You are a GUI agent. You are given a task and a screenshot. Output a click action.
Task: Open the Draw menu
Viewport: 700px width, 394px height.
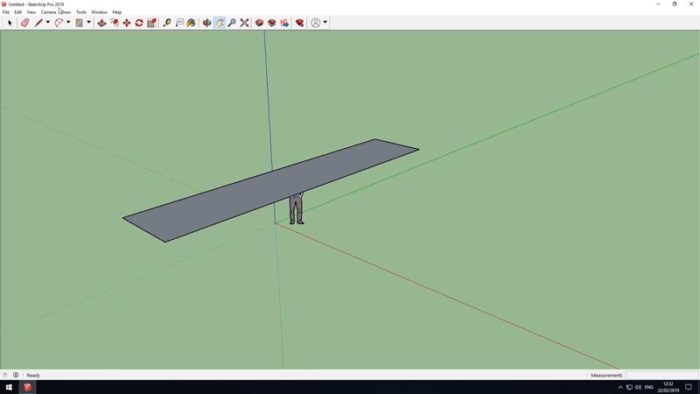[66, 12]
